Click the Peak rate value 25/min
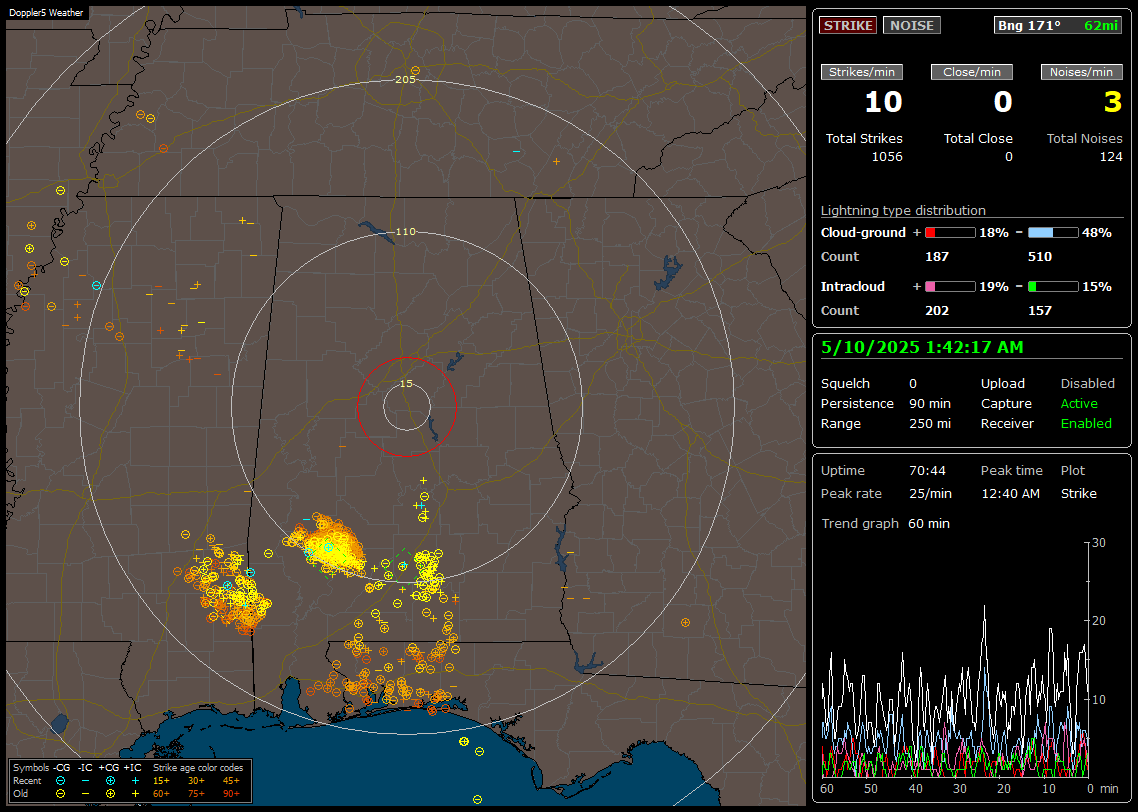The width and height of the screenshot is (1138, 812). (x=930, y=493)
